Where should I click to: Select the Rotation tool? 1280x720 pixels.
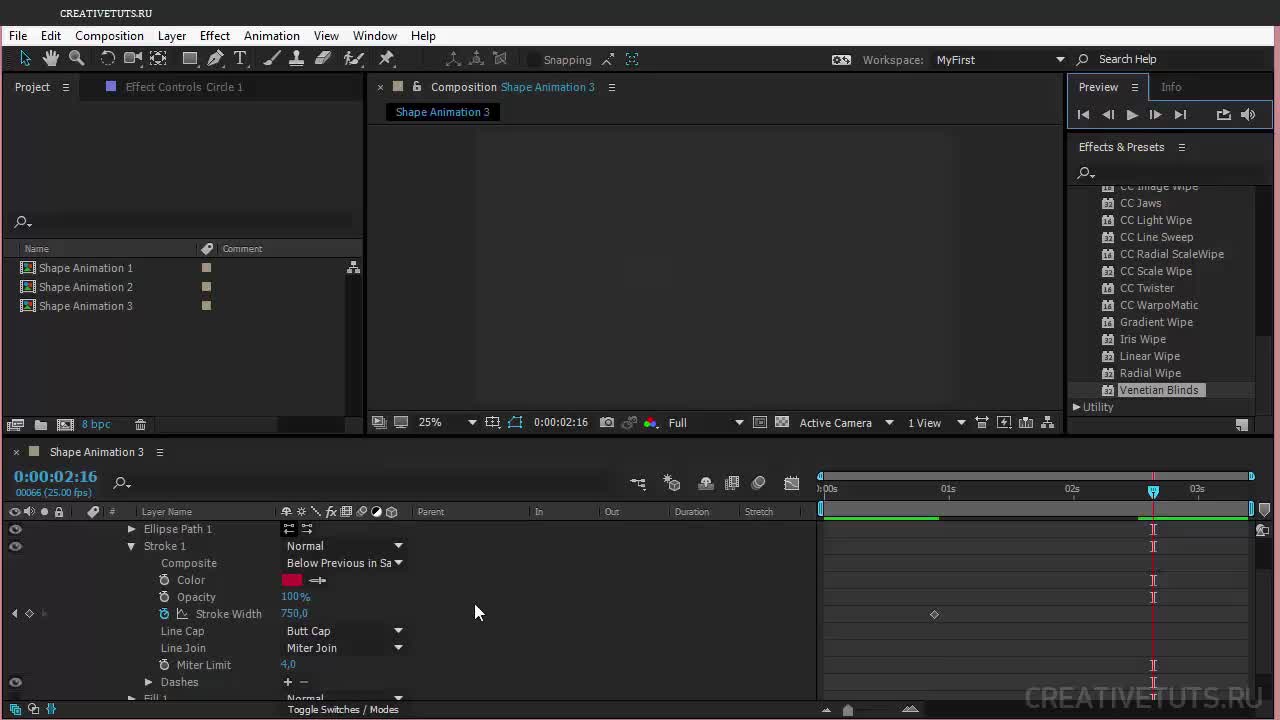pos(108,59)
